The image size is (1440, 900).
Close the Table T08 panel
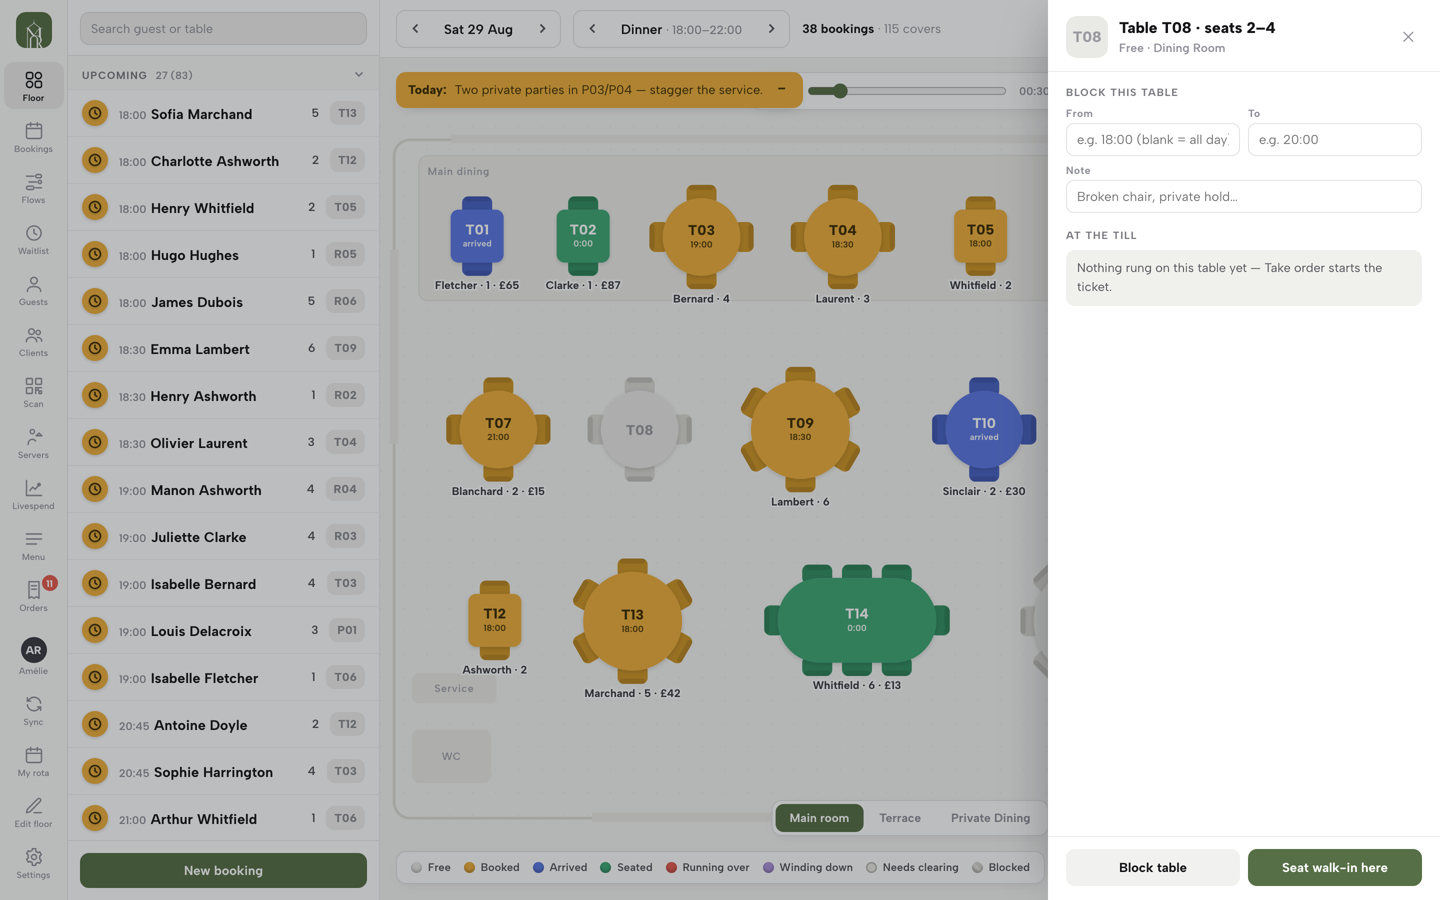pos(1408,37)
